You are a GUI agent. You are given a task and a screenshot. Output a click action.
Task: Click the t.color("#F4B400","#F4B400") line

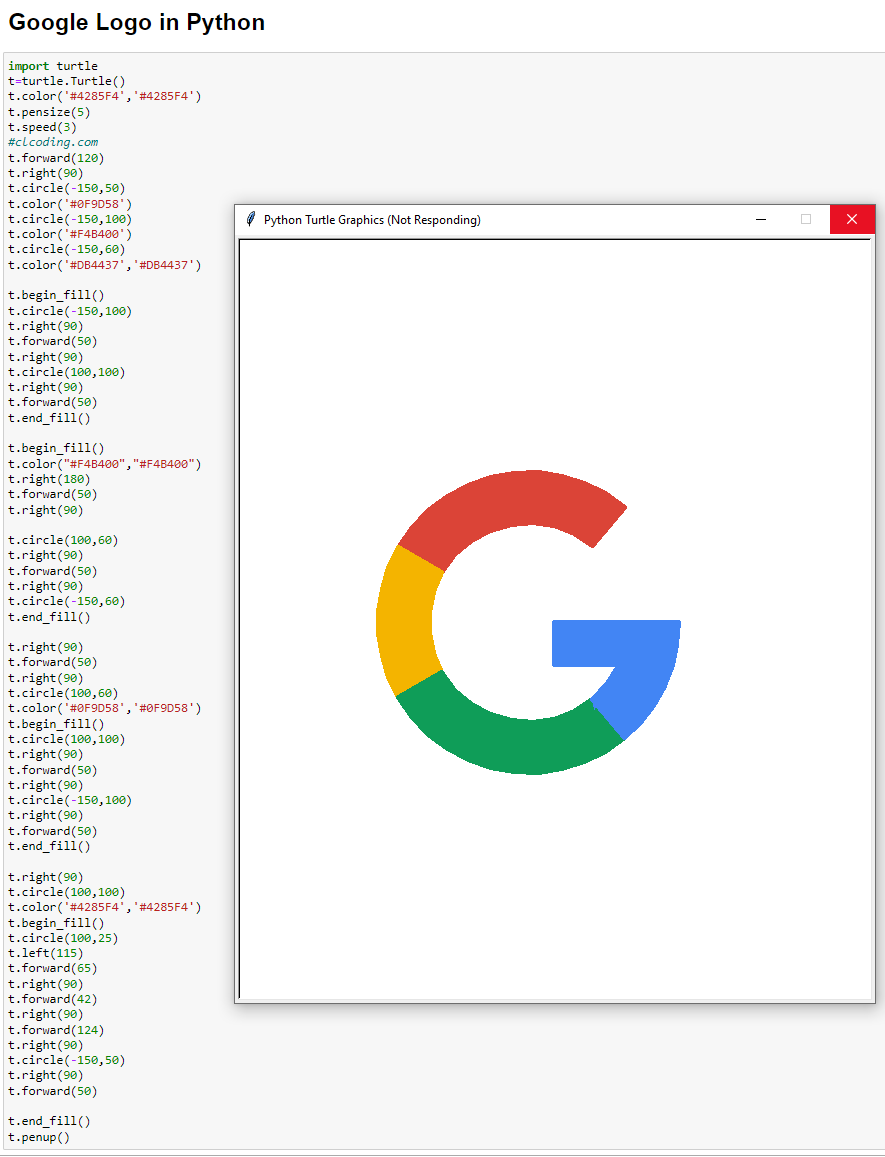105,464
